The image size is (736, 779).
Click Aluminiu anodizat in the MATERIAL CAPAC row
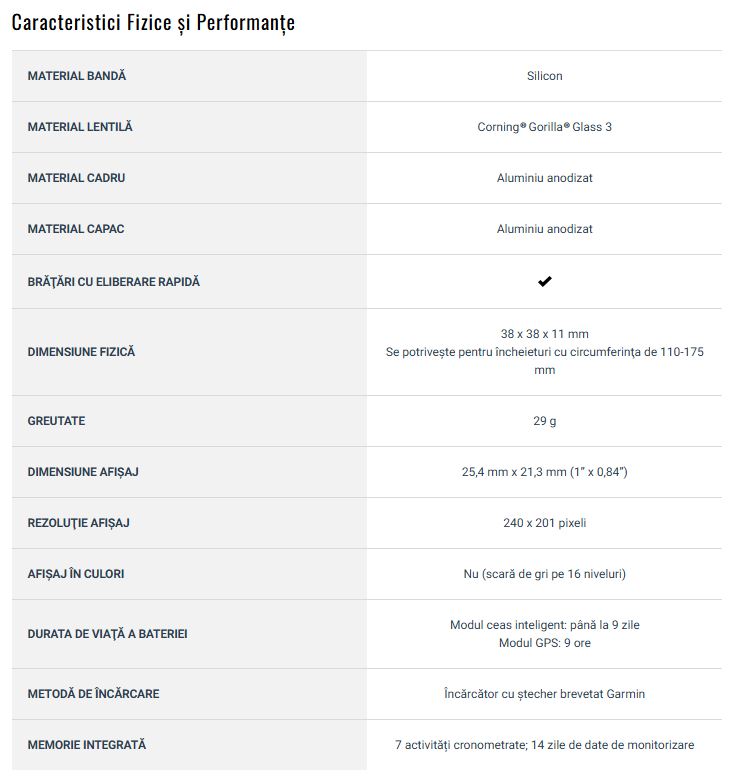[544, 229]
